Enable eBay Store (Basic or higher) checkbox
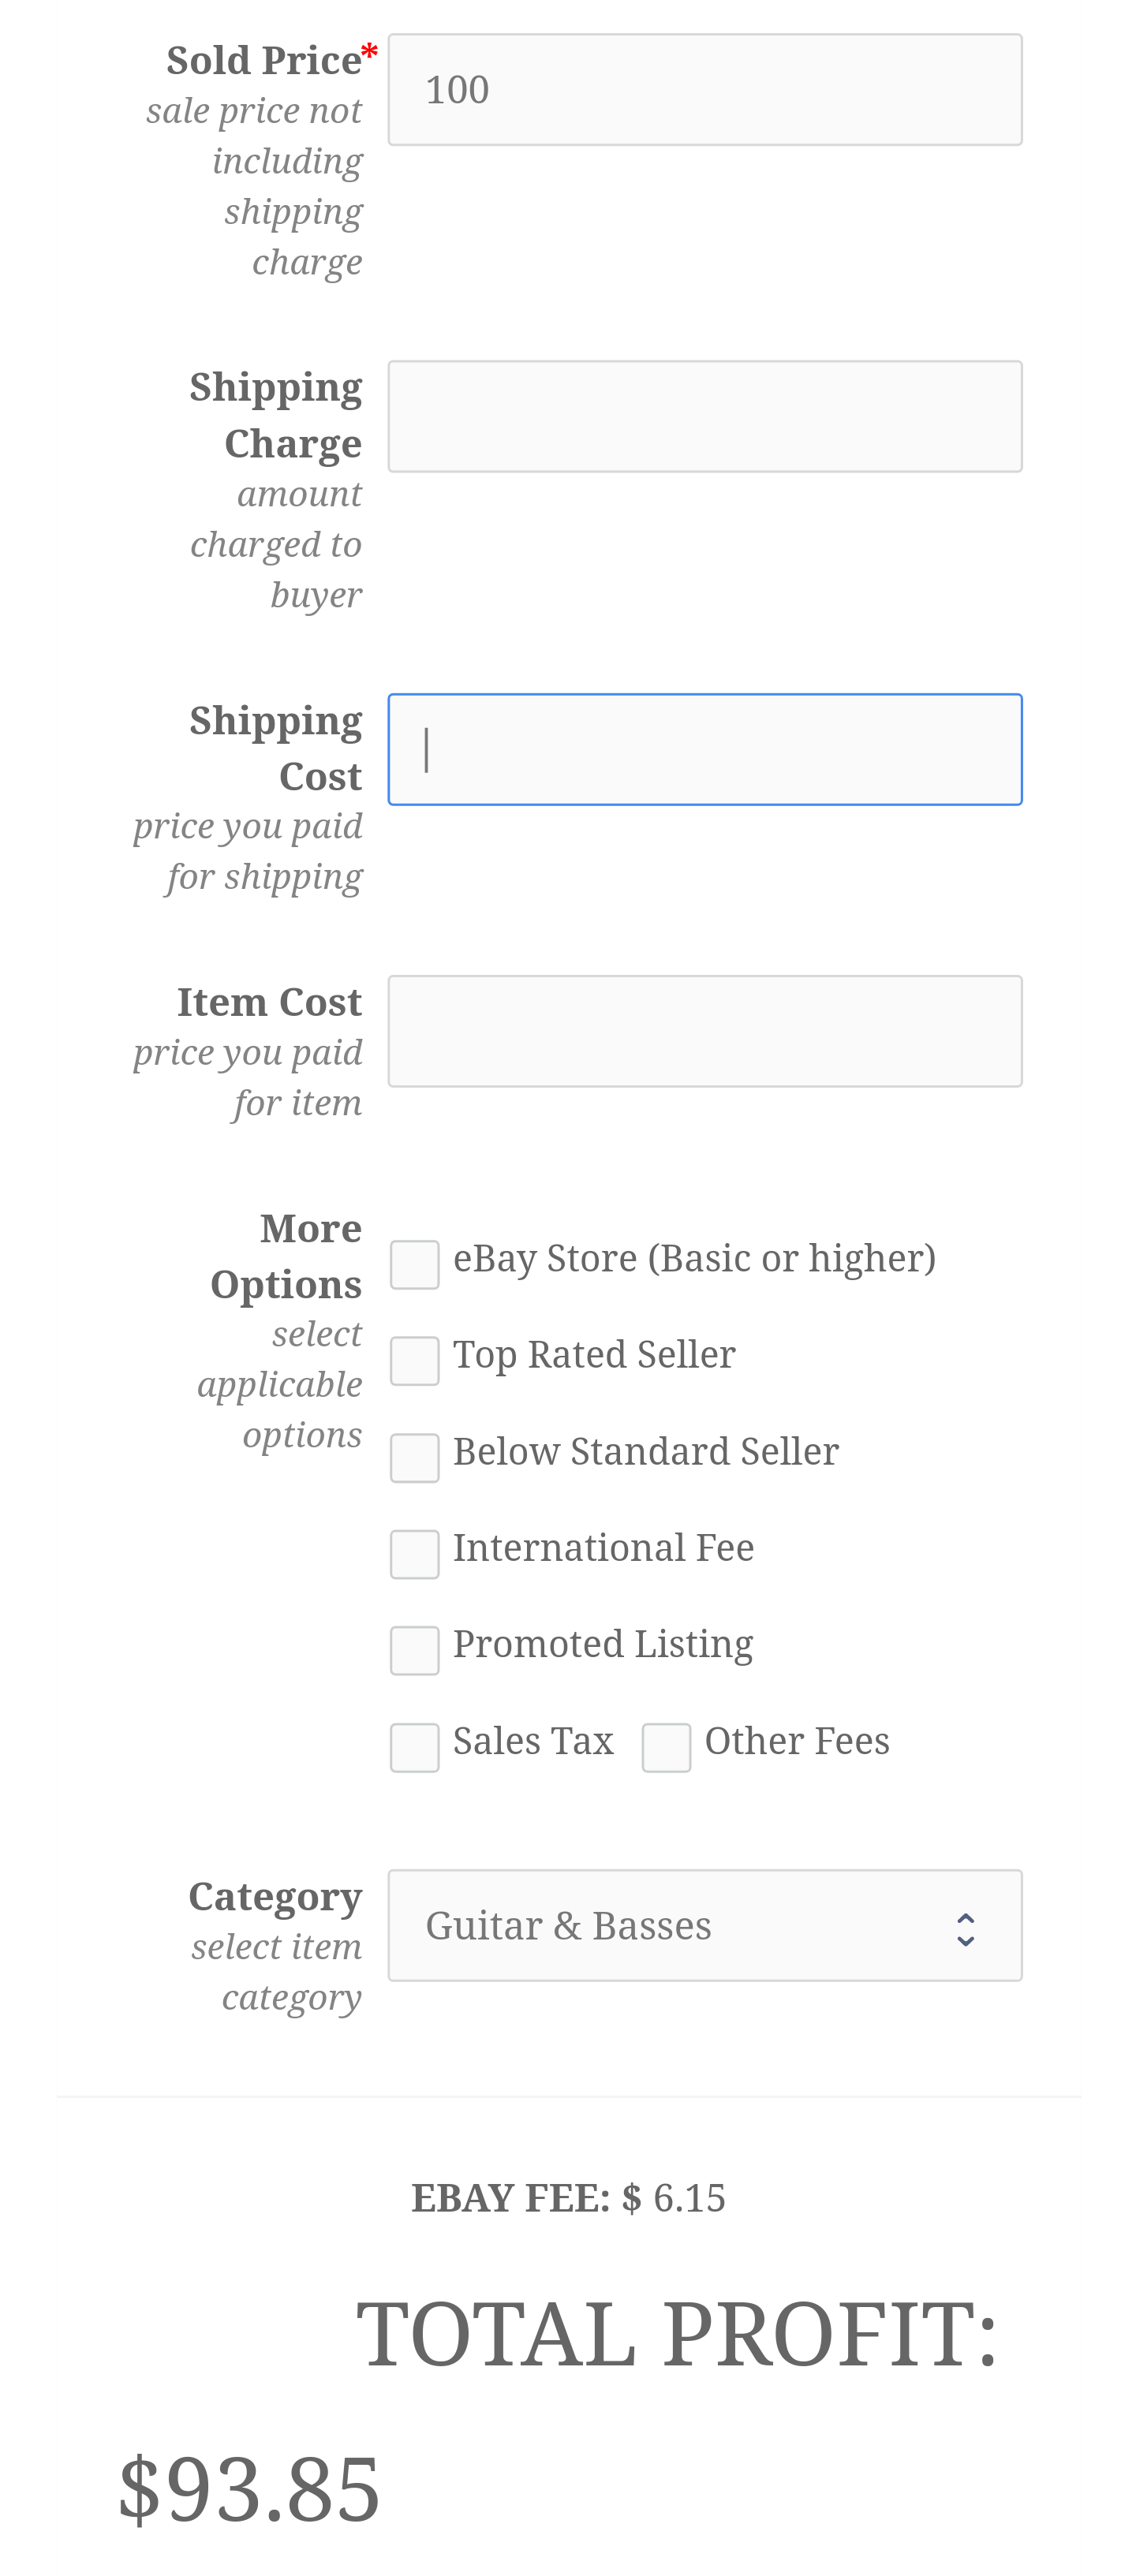1136x2576 pixels. pyautogui.click(x=414, y=1265)
